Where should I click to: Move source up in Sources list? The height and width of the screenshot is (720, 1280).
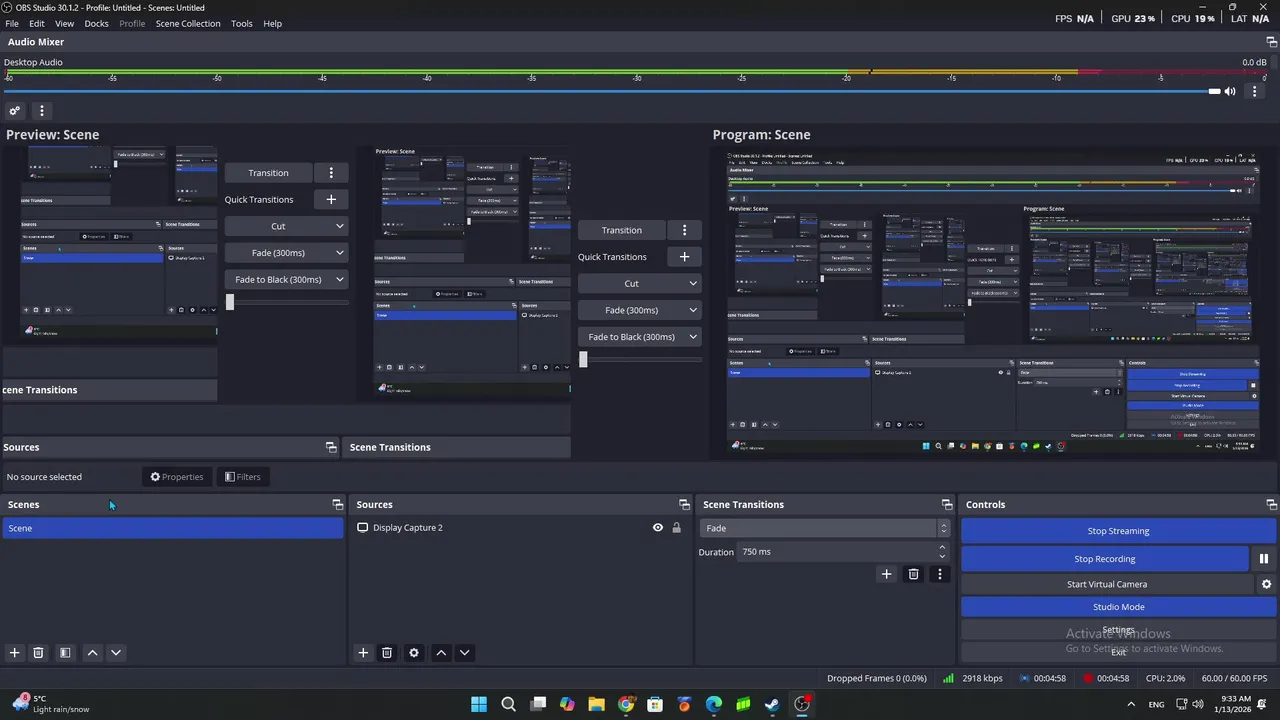coord(441,653)
